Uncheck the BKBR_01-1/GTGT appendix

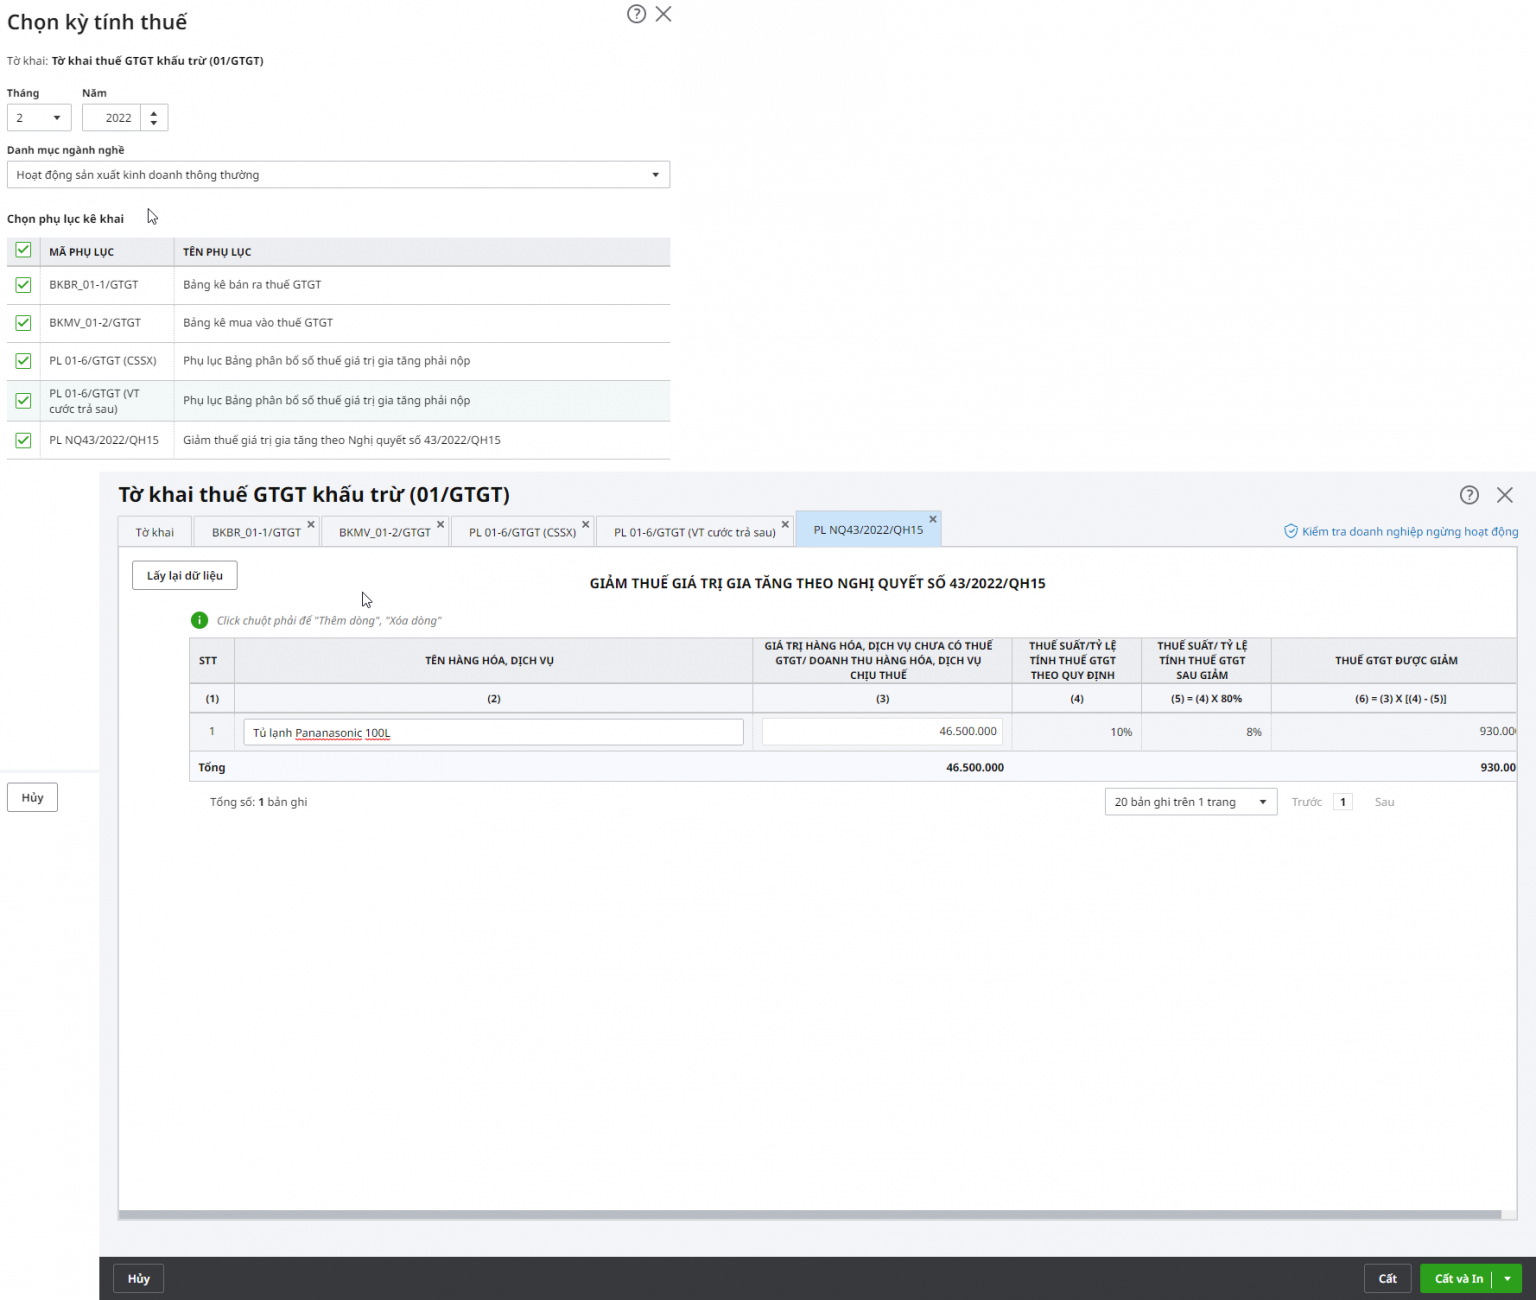[x=23, y=285]
